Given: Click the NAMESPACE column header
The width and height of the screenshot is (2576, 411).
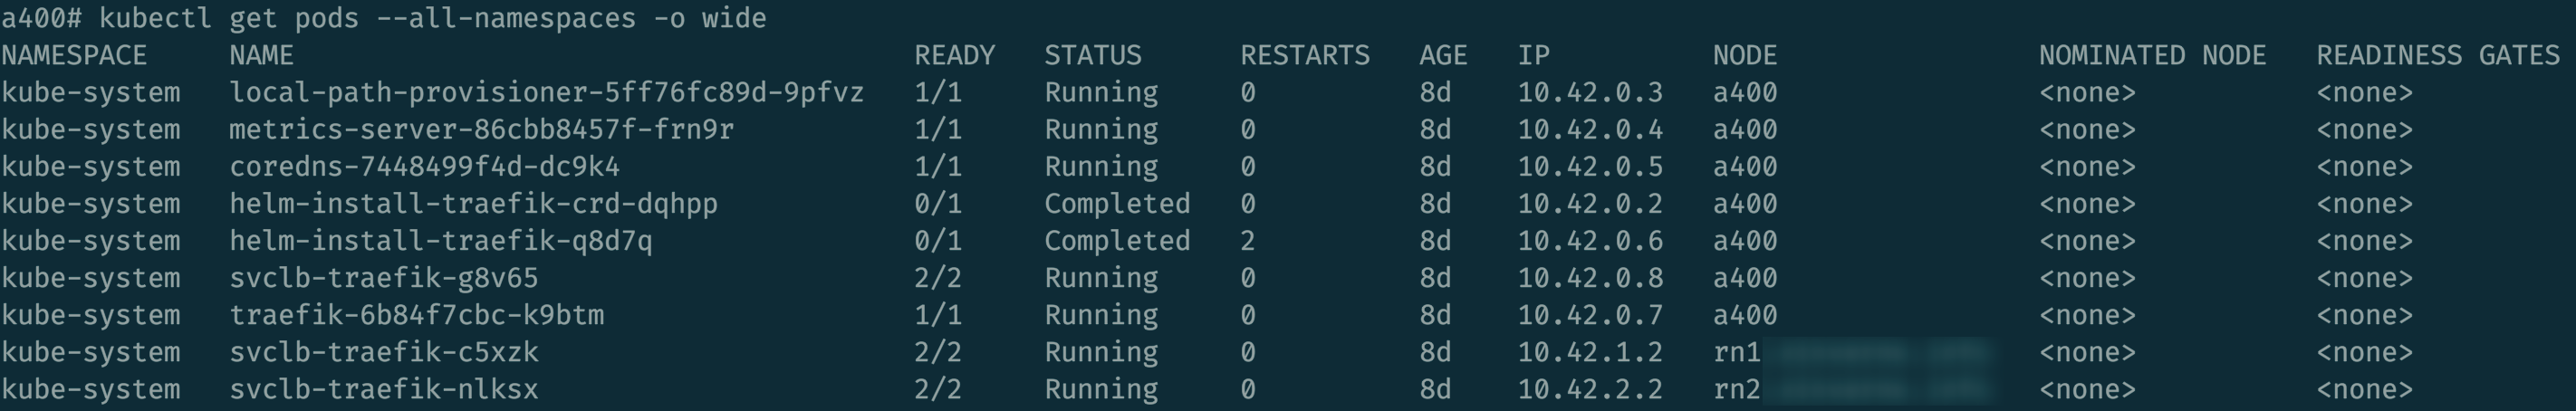Looking at the screenshot, I should [x=74, y=55].
